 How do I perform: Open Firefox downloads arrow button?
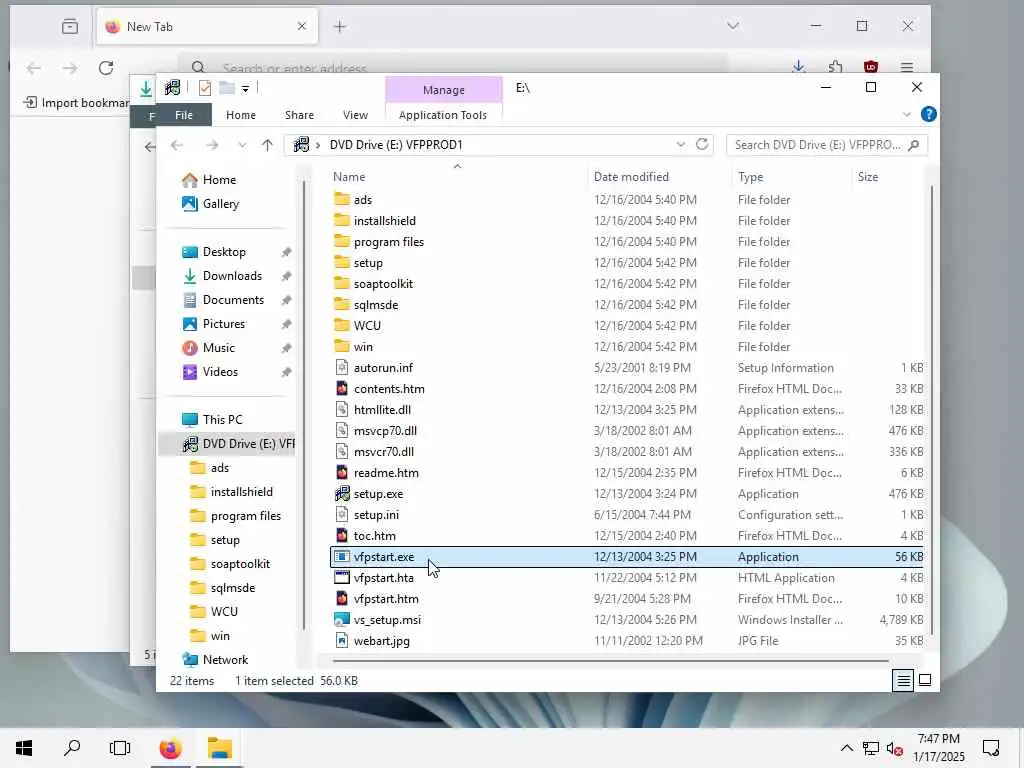pyautogui.click(x=798, y=67)
